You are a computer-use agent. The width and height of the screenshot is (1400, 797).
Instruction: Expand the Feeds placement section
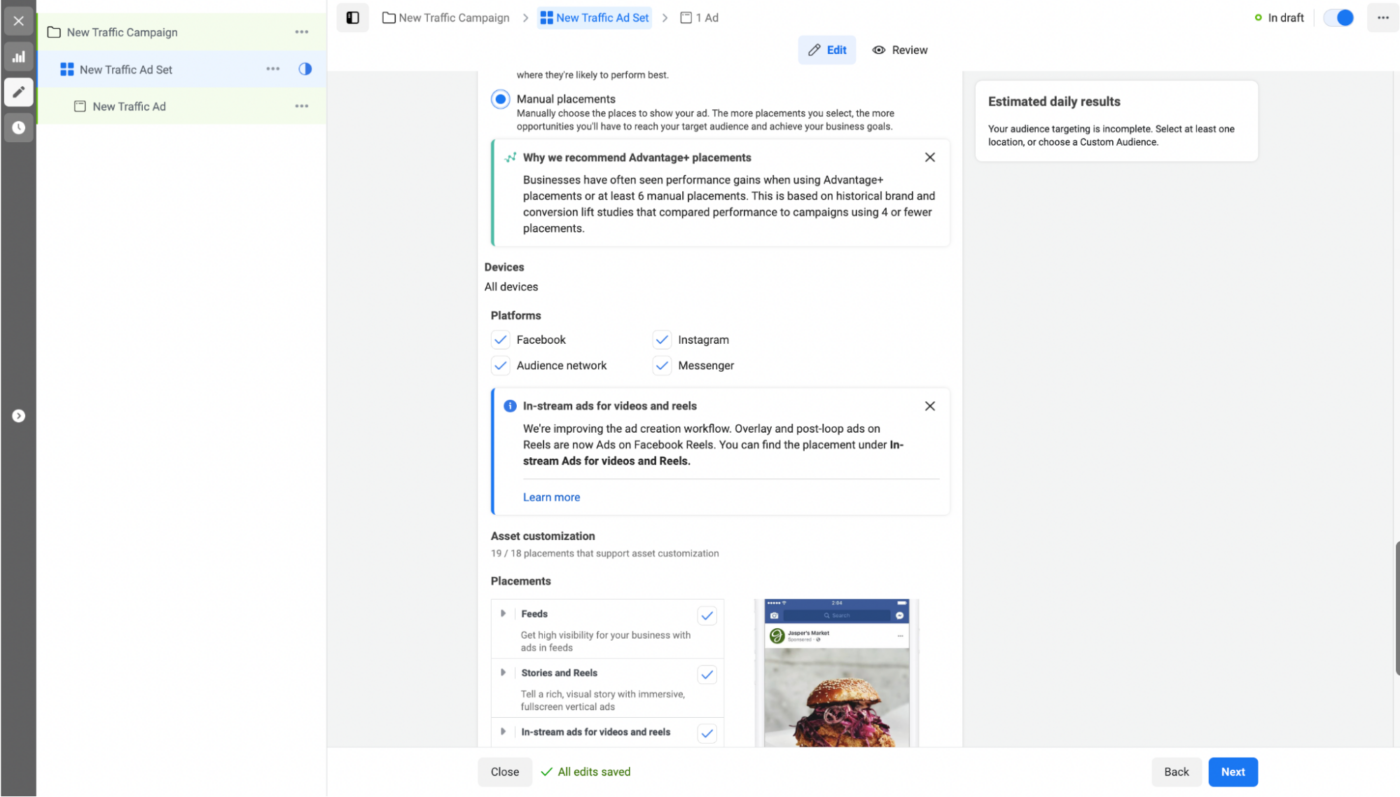[505, 613]
